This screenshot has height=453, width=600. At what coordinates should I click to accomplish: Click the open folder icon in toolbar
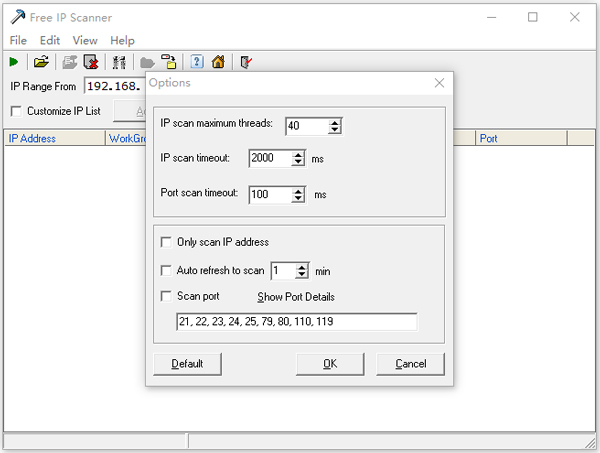coord(41,62)
